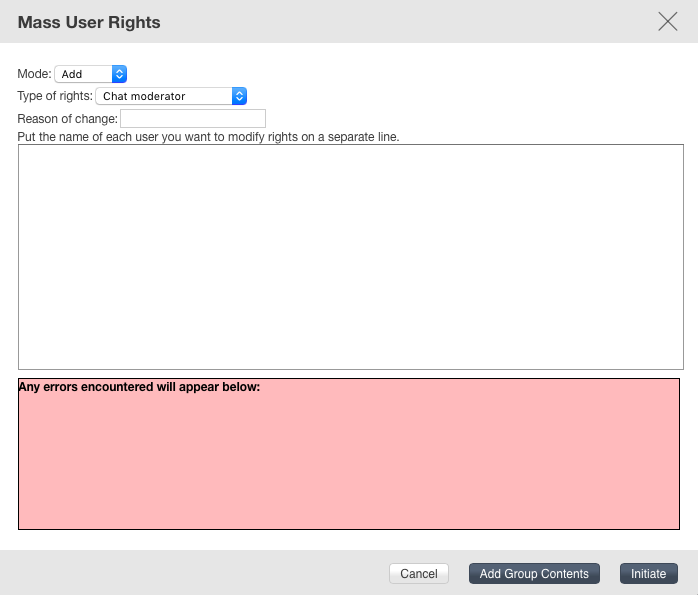The width and height of the screenshot is (698, 595).
Task: Open the Mode dropdown showing Add
Action: (x=91, y=74)
